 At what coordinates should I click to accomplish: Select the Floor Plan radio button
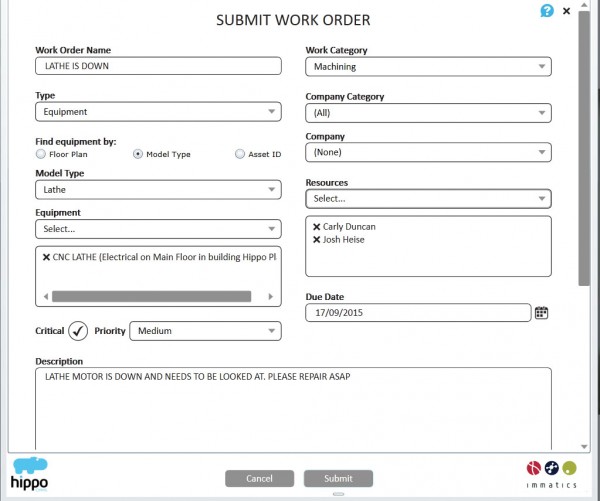(x=40, y=154)
